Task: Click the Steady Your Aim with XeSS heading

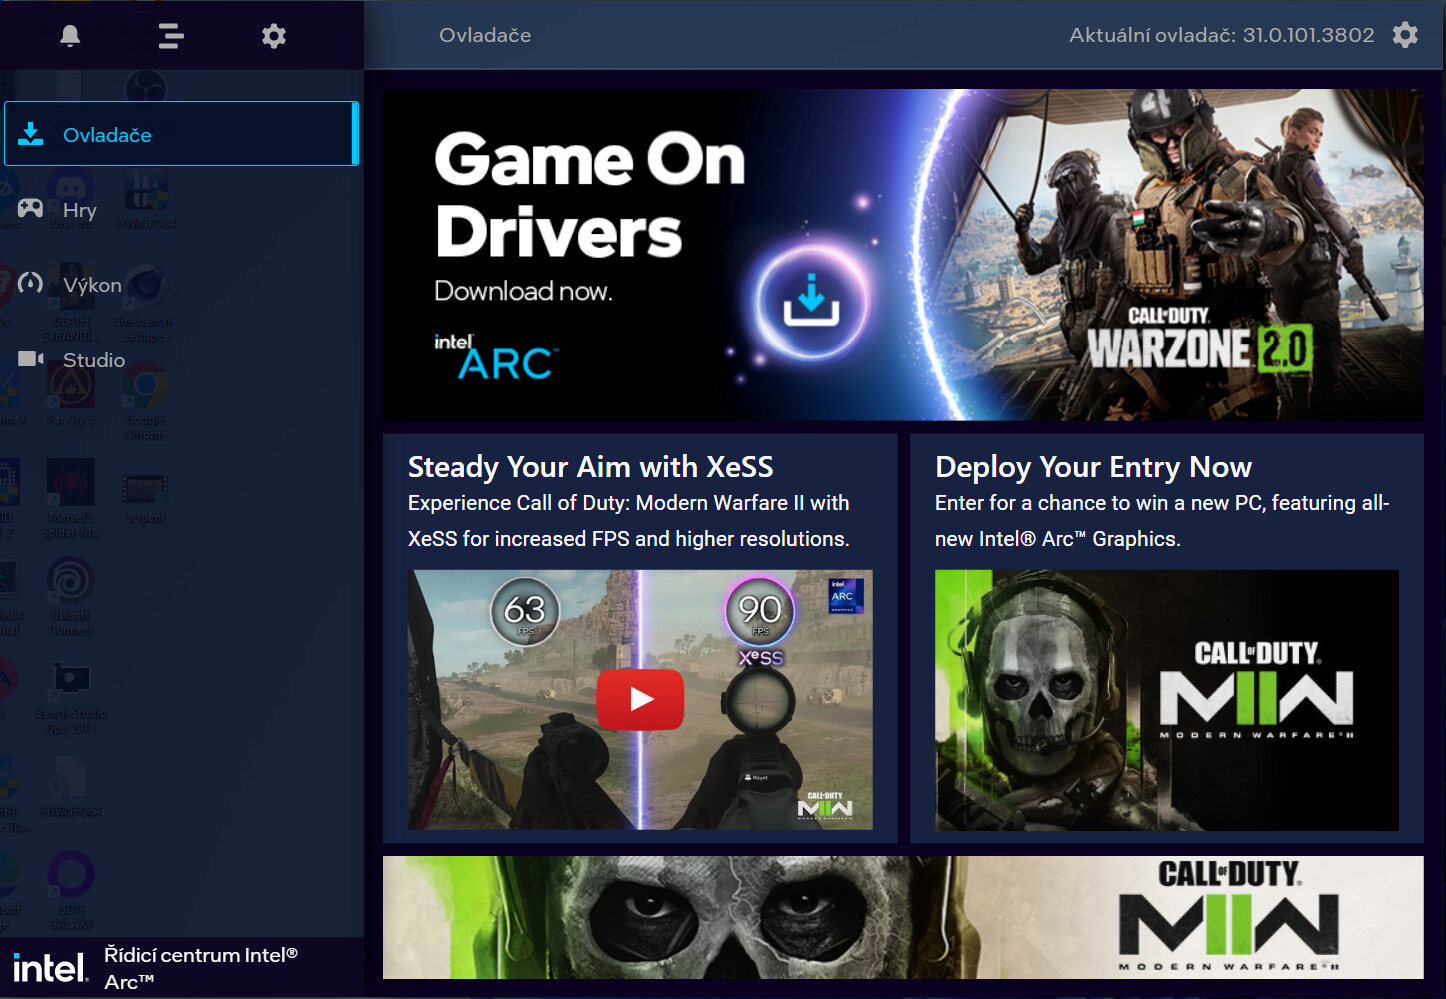Action: 591,467
